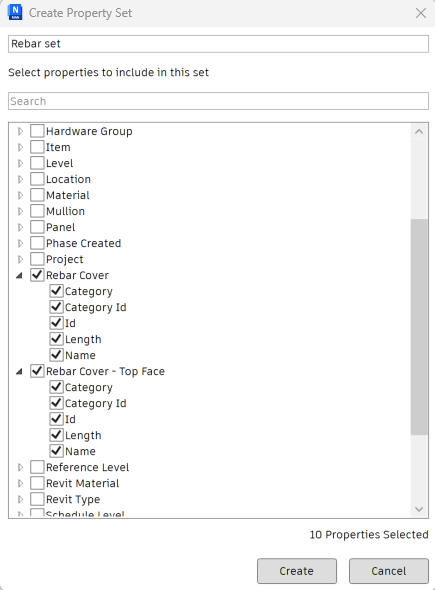
Task: Click the Create button
Action: pos(297,571)
